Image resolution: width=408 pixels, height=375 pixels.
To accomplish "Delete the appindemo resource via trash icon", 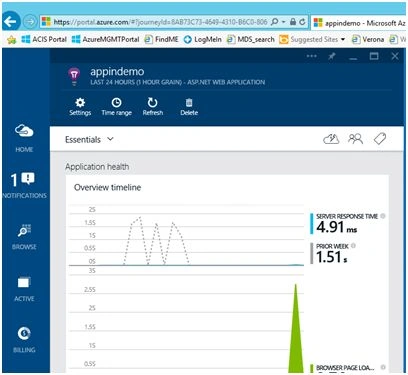I will click(189, 107).
